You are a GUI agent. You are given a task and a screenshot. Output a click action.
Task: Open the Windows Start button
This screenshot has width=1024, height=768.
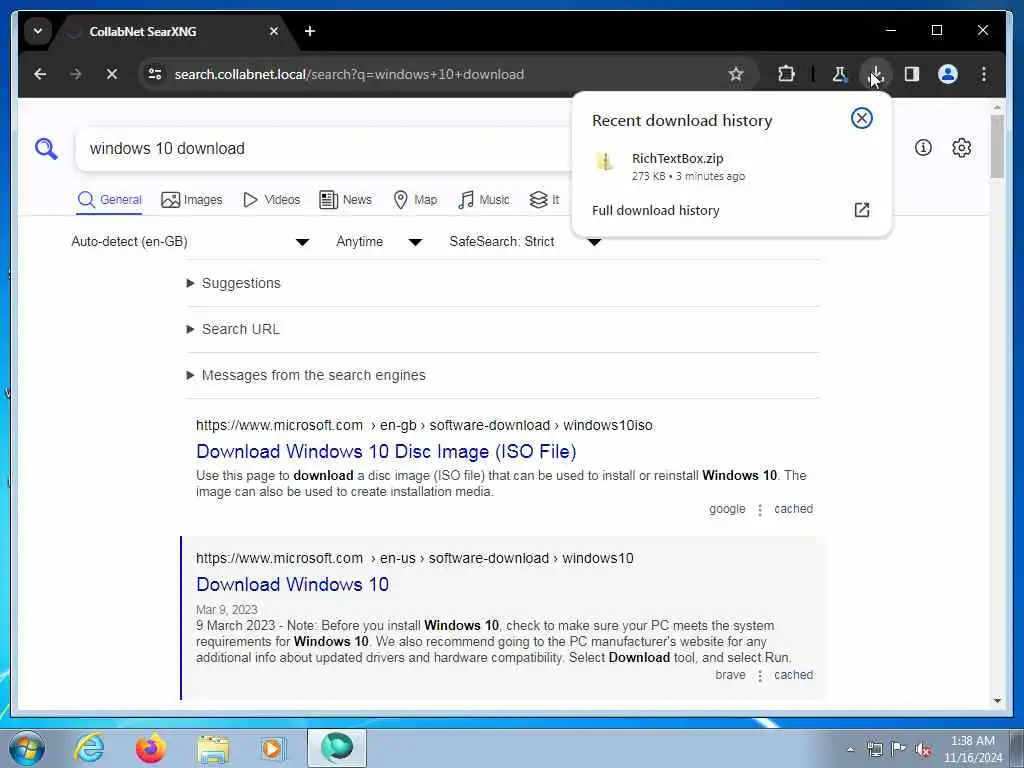[27, 748]
